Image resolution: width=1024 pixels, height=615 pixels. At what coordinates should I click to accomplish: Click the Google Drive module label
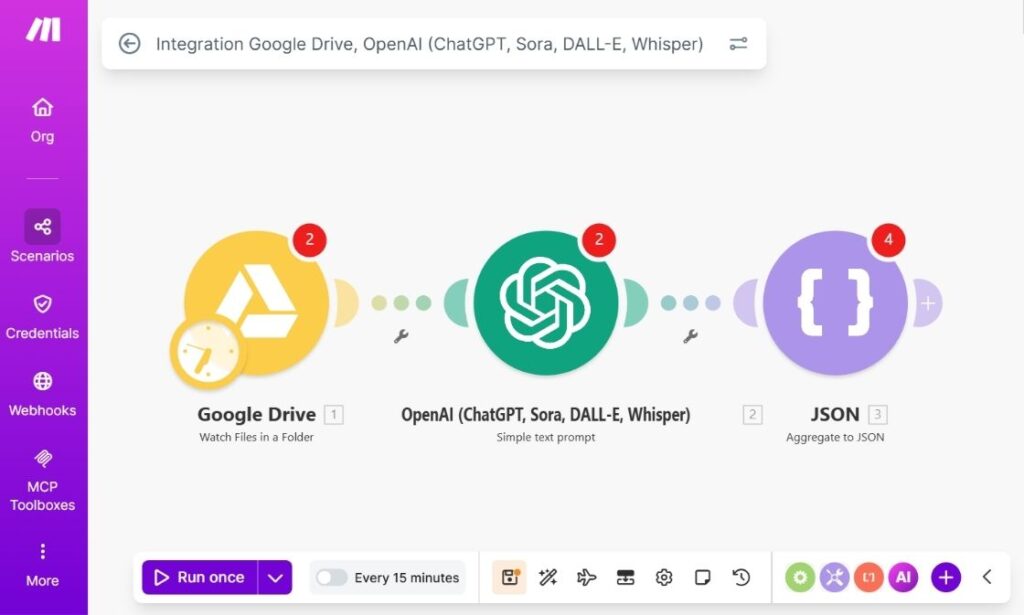257,415
